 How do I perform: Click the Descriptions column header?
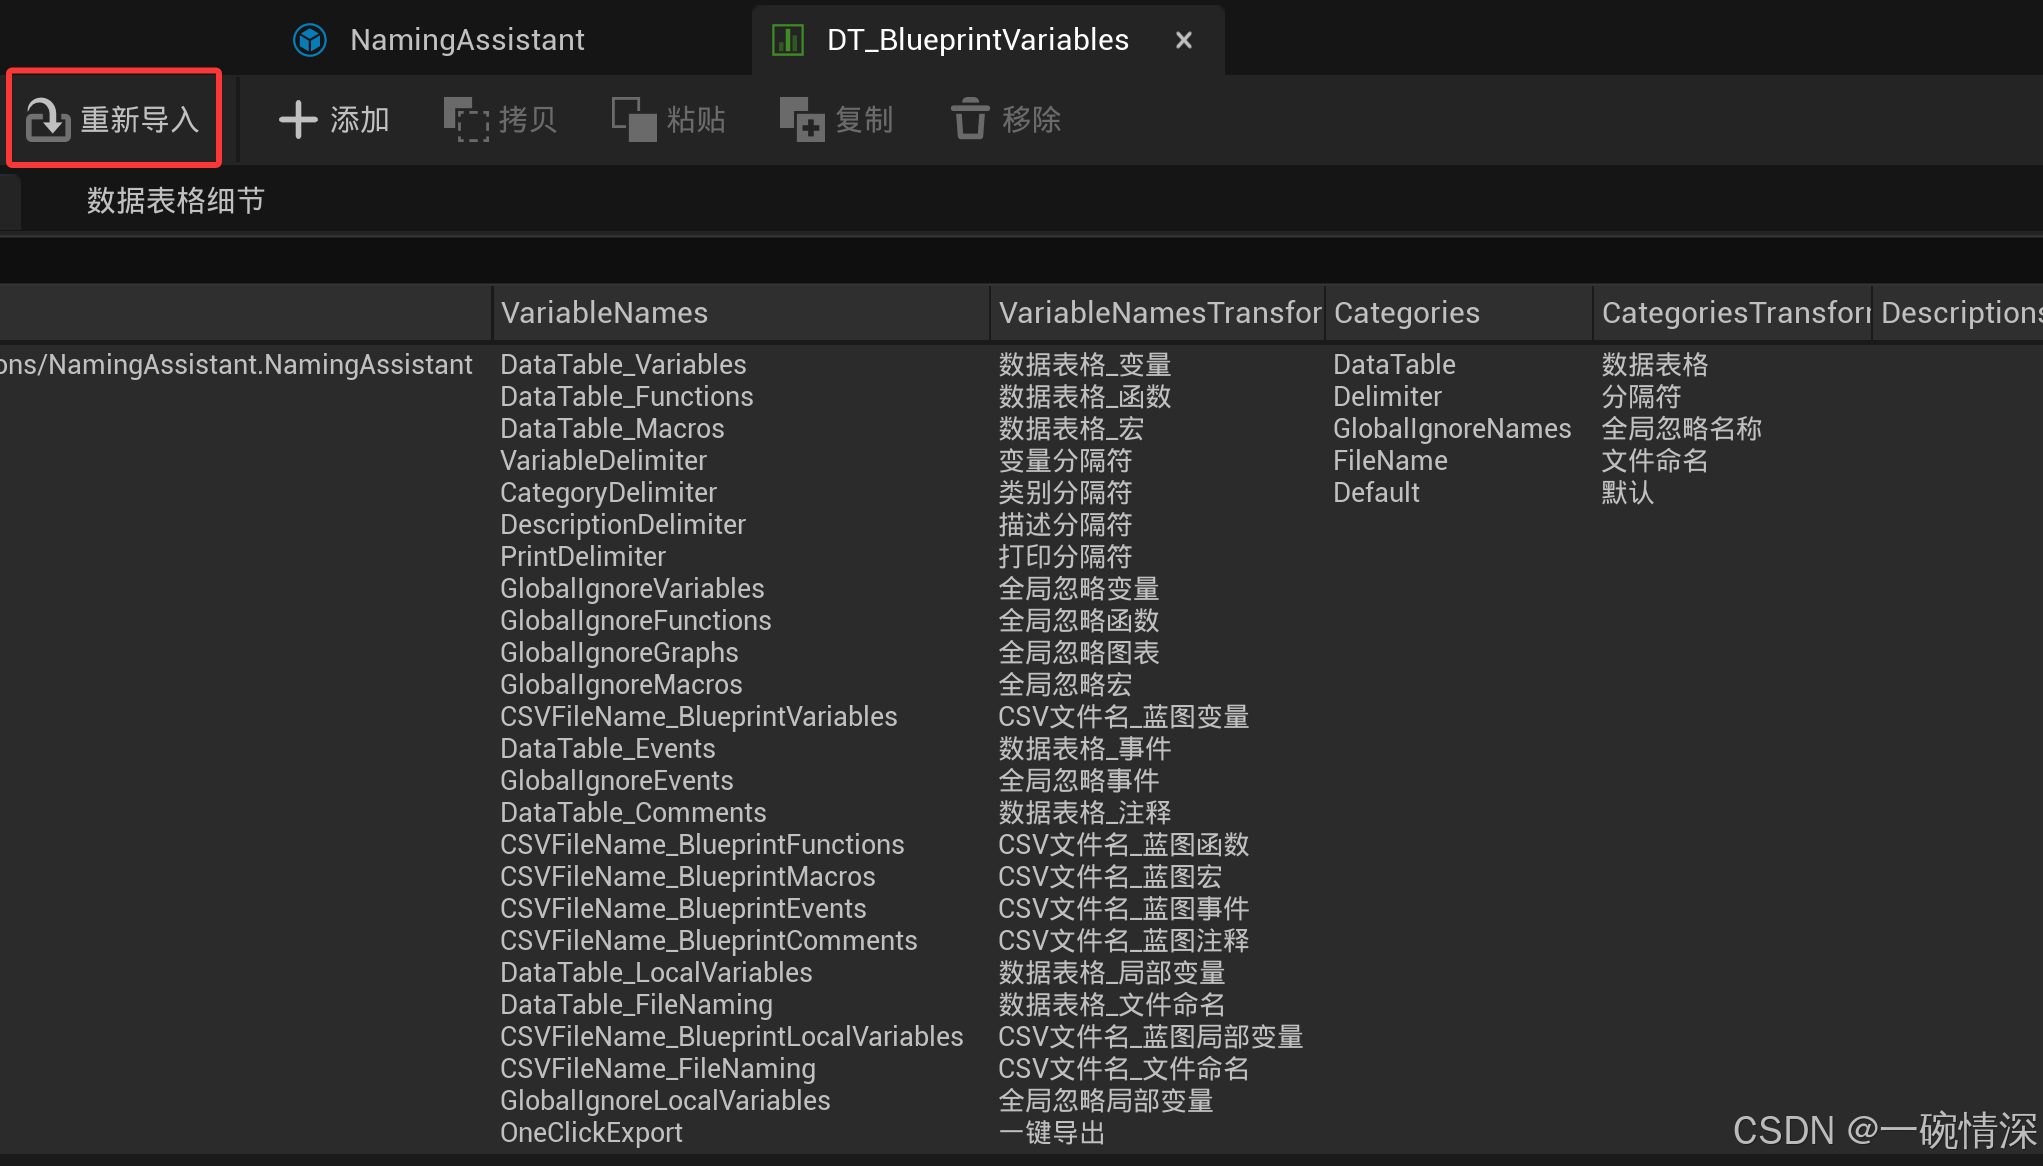click(1958, 313)
